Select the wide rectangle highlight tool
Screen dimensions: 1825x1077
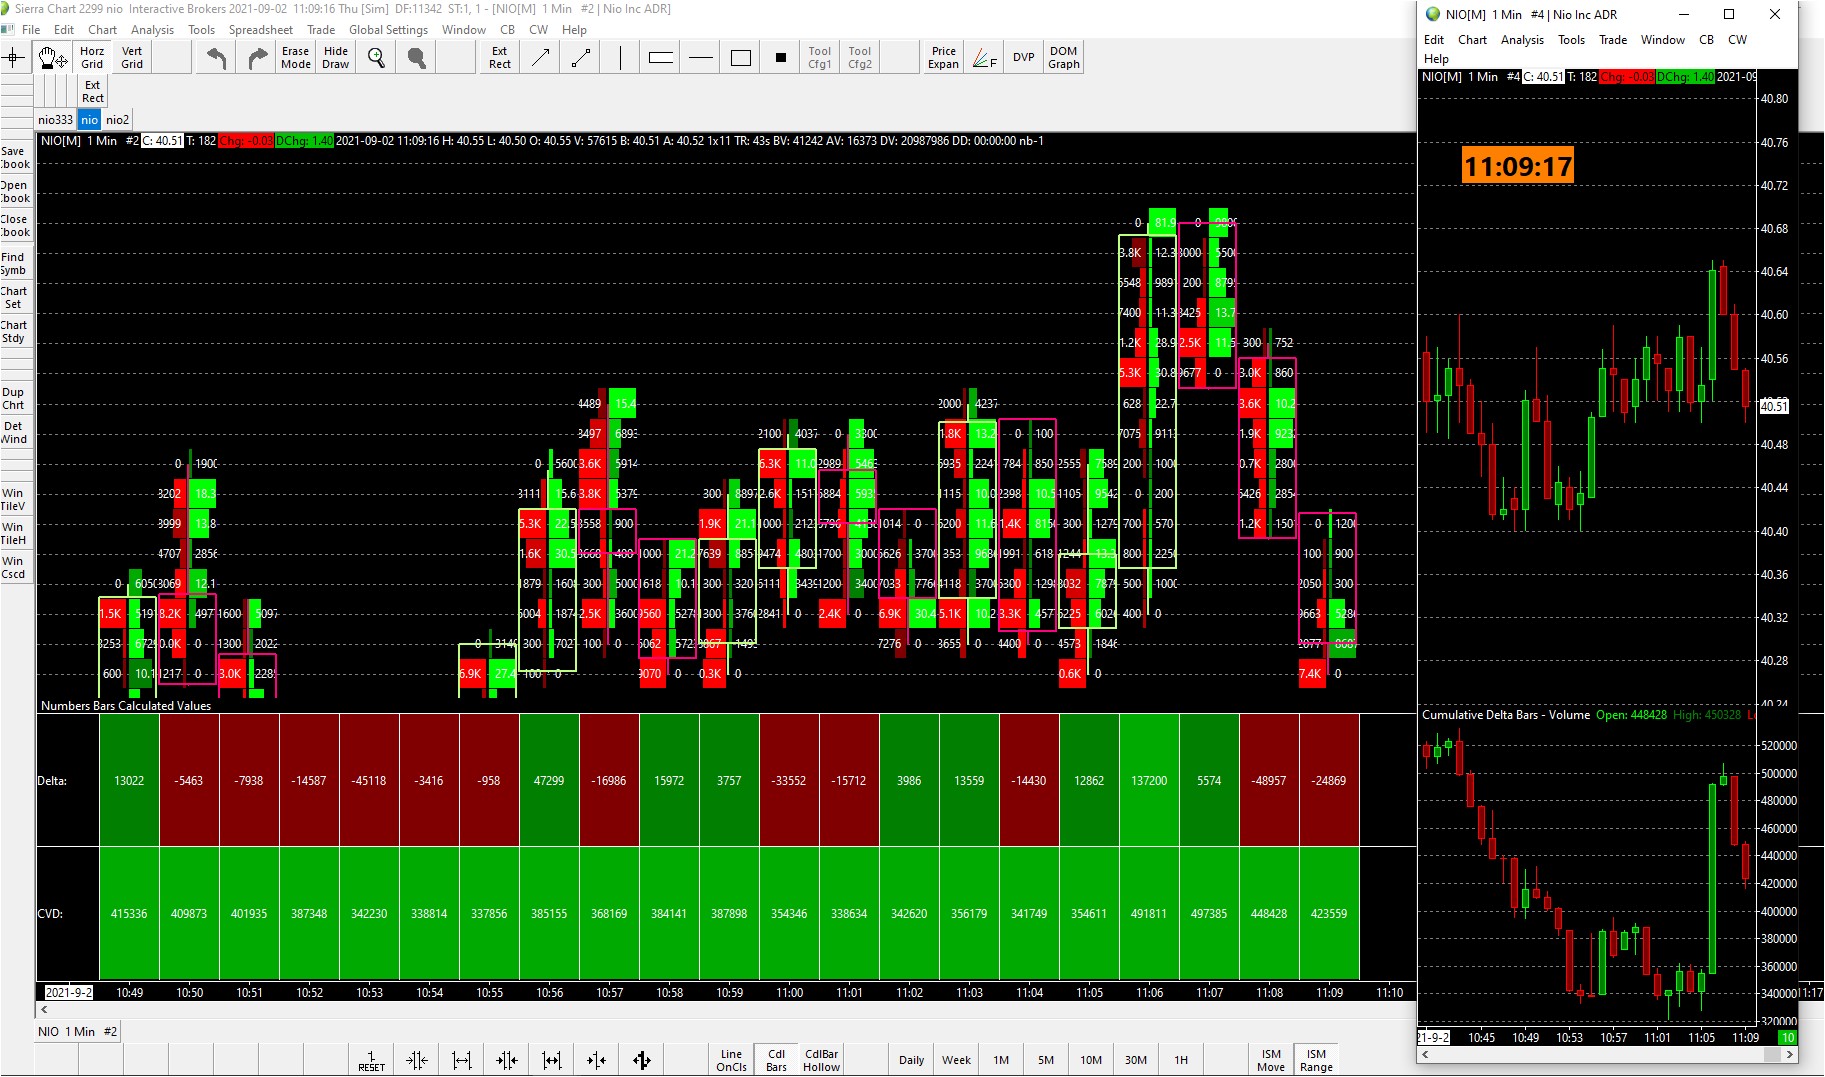pyautogui.click(x=660, y=58)
